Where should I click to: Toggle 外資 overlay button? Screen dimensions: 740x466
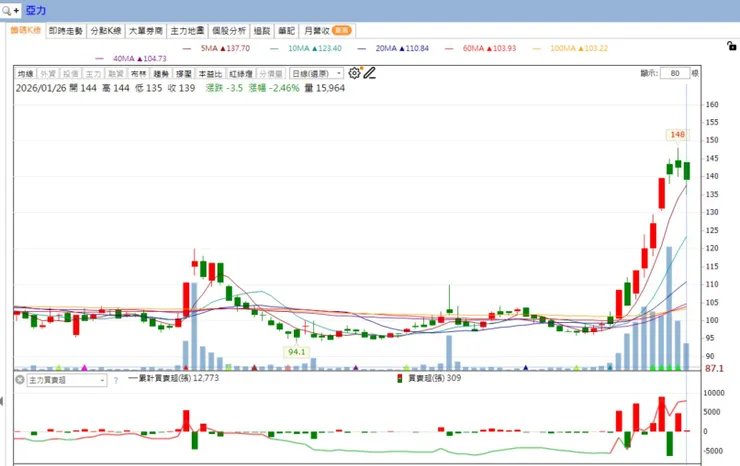click(x=48, y=74)
